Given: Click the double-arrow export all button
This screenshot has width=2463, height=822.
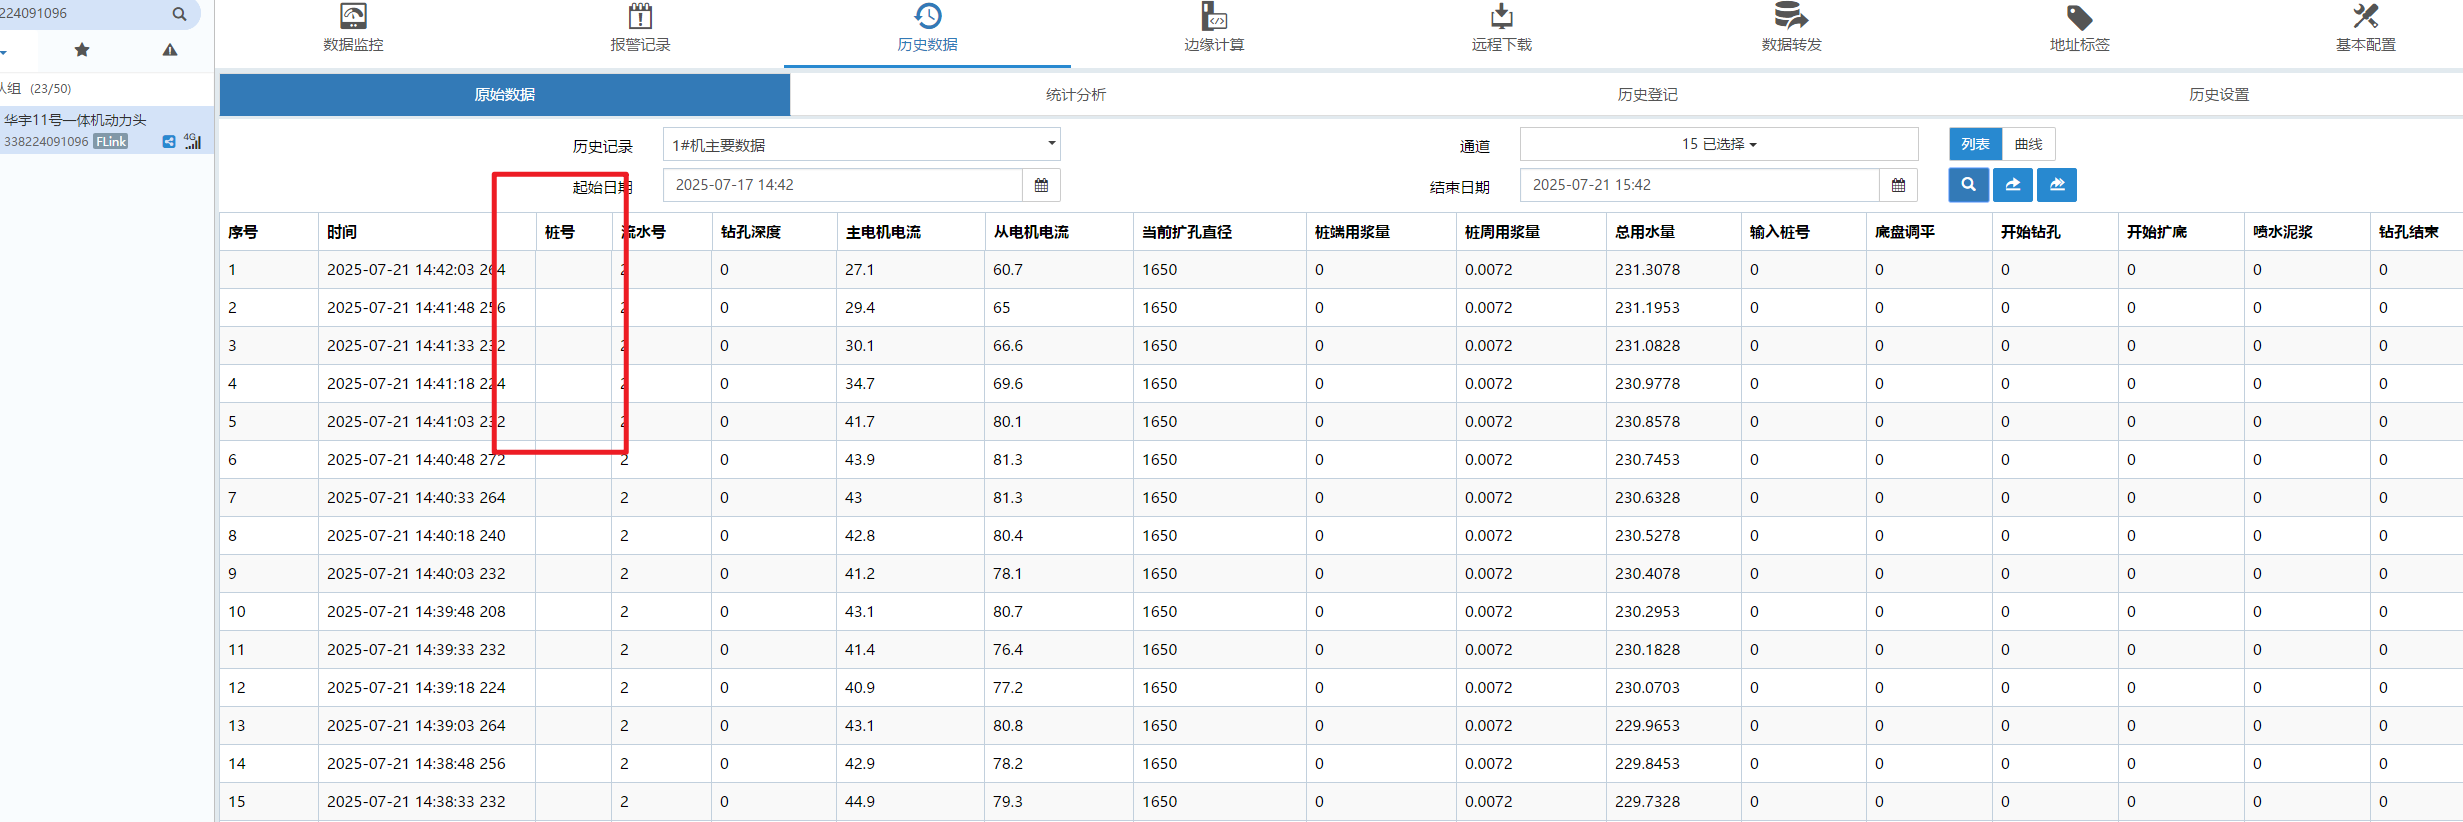Looking at the screenshot, I should (2057, 185).
